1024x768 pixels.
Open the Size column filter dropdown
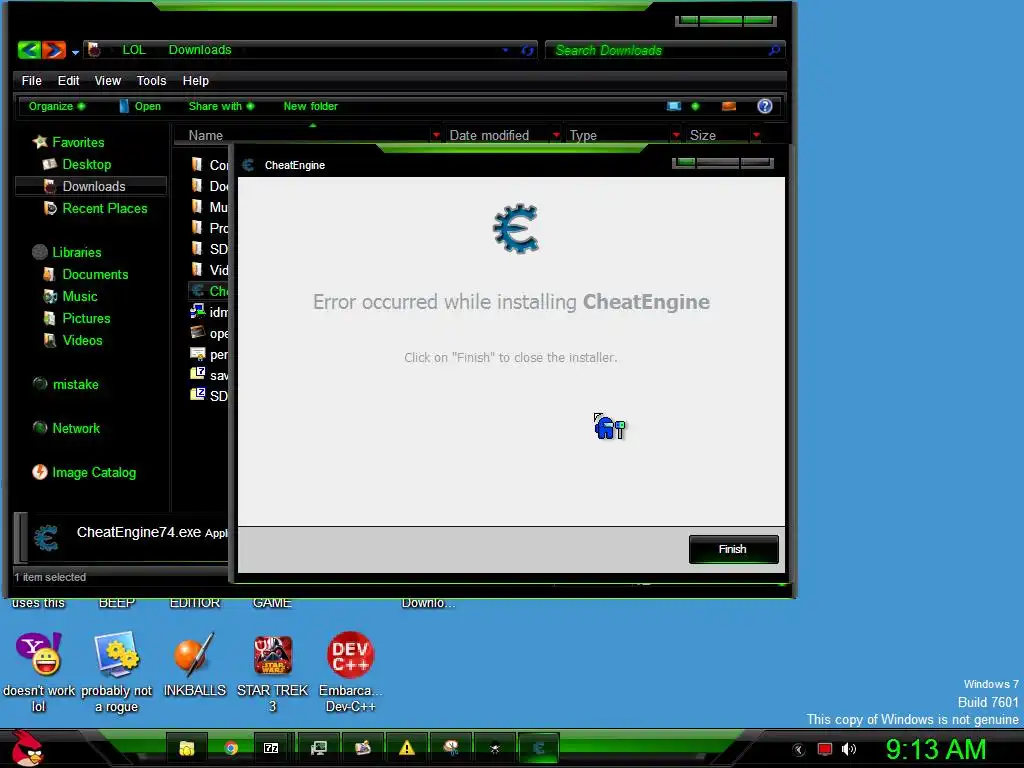pyautogui.click(x=756, y=135)
